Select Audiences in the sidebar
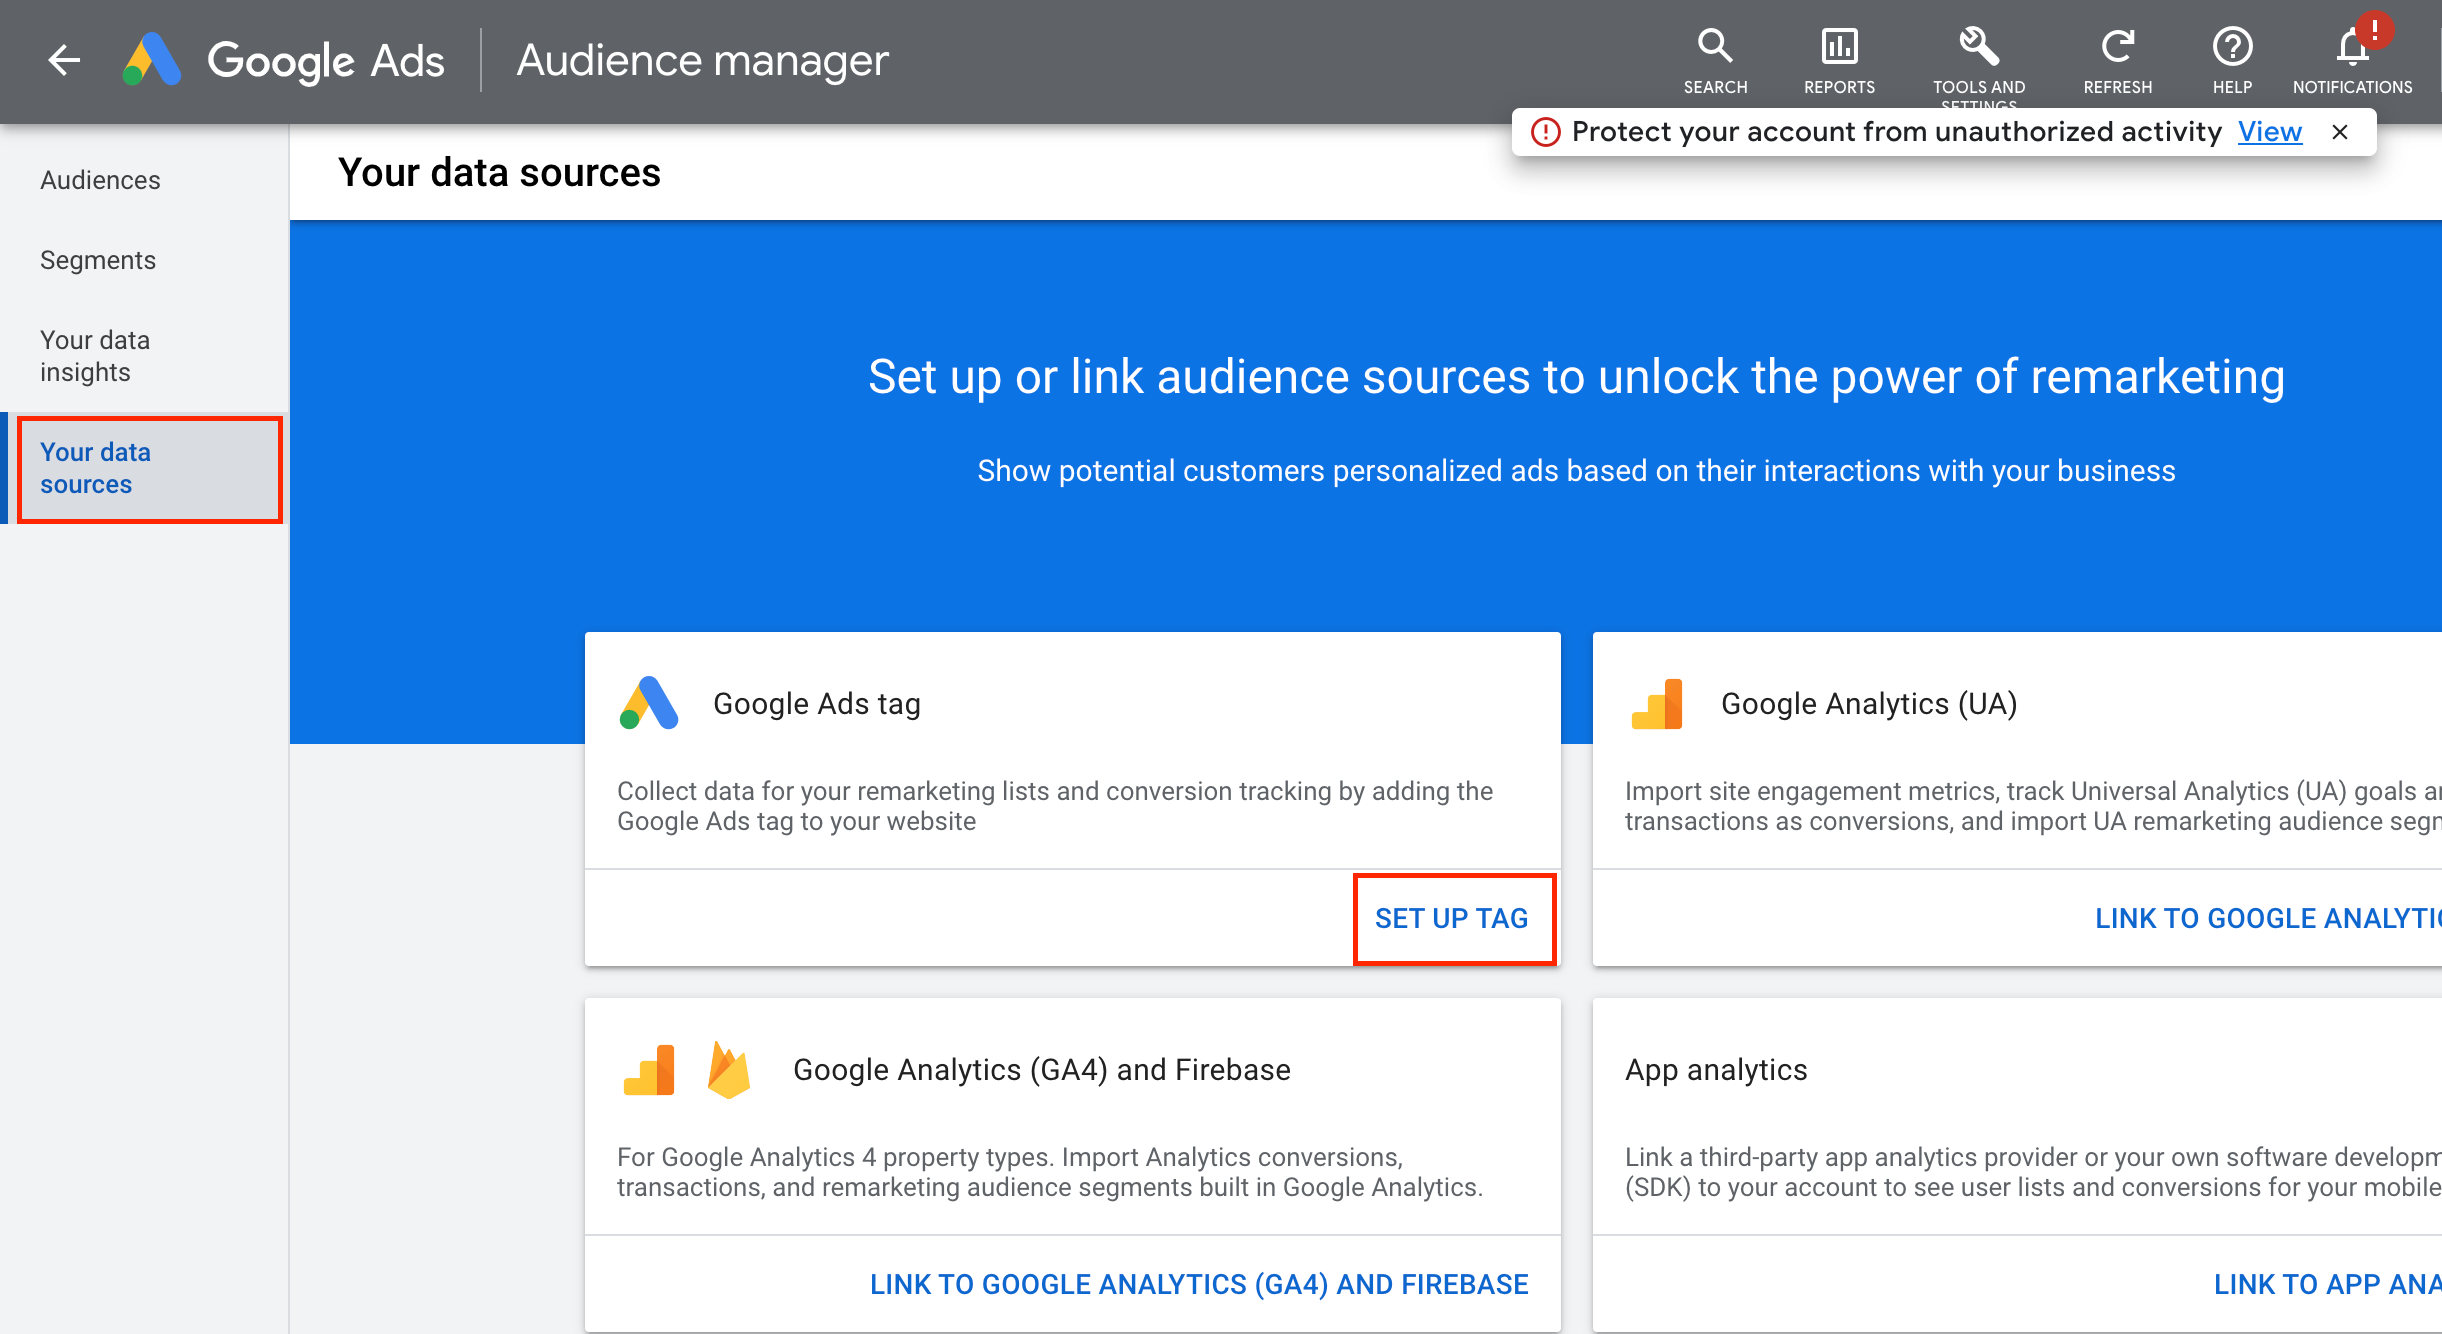Screen dimensions: 2442x1334 [x=100, y=180]
